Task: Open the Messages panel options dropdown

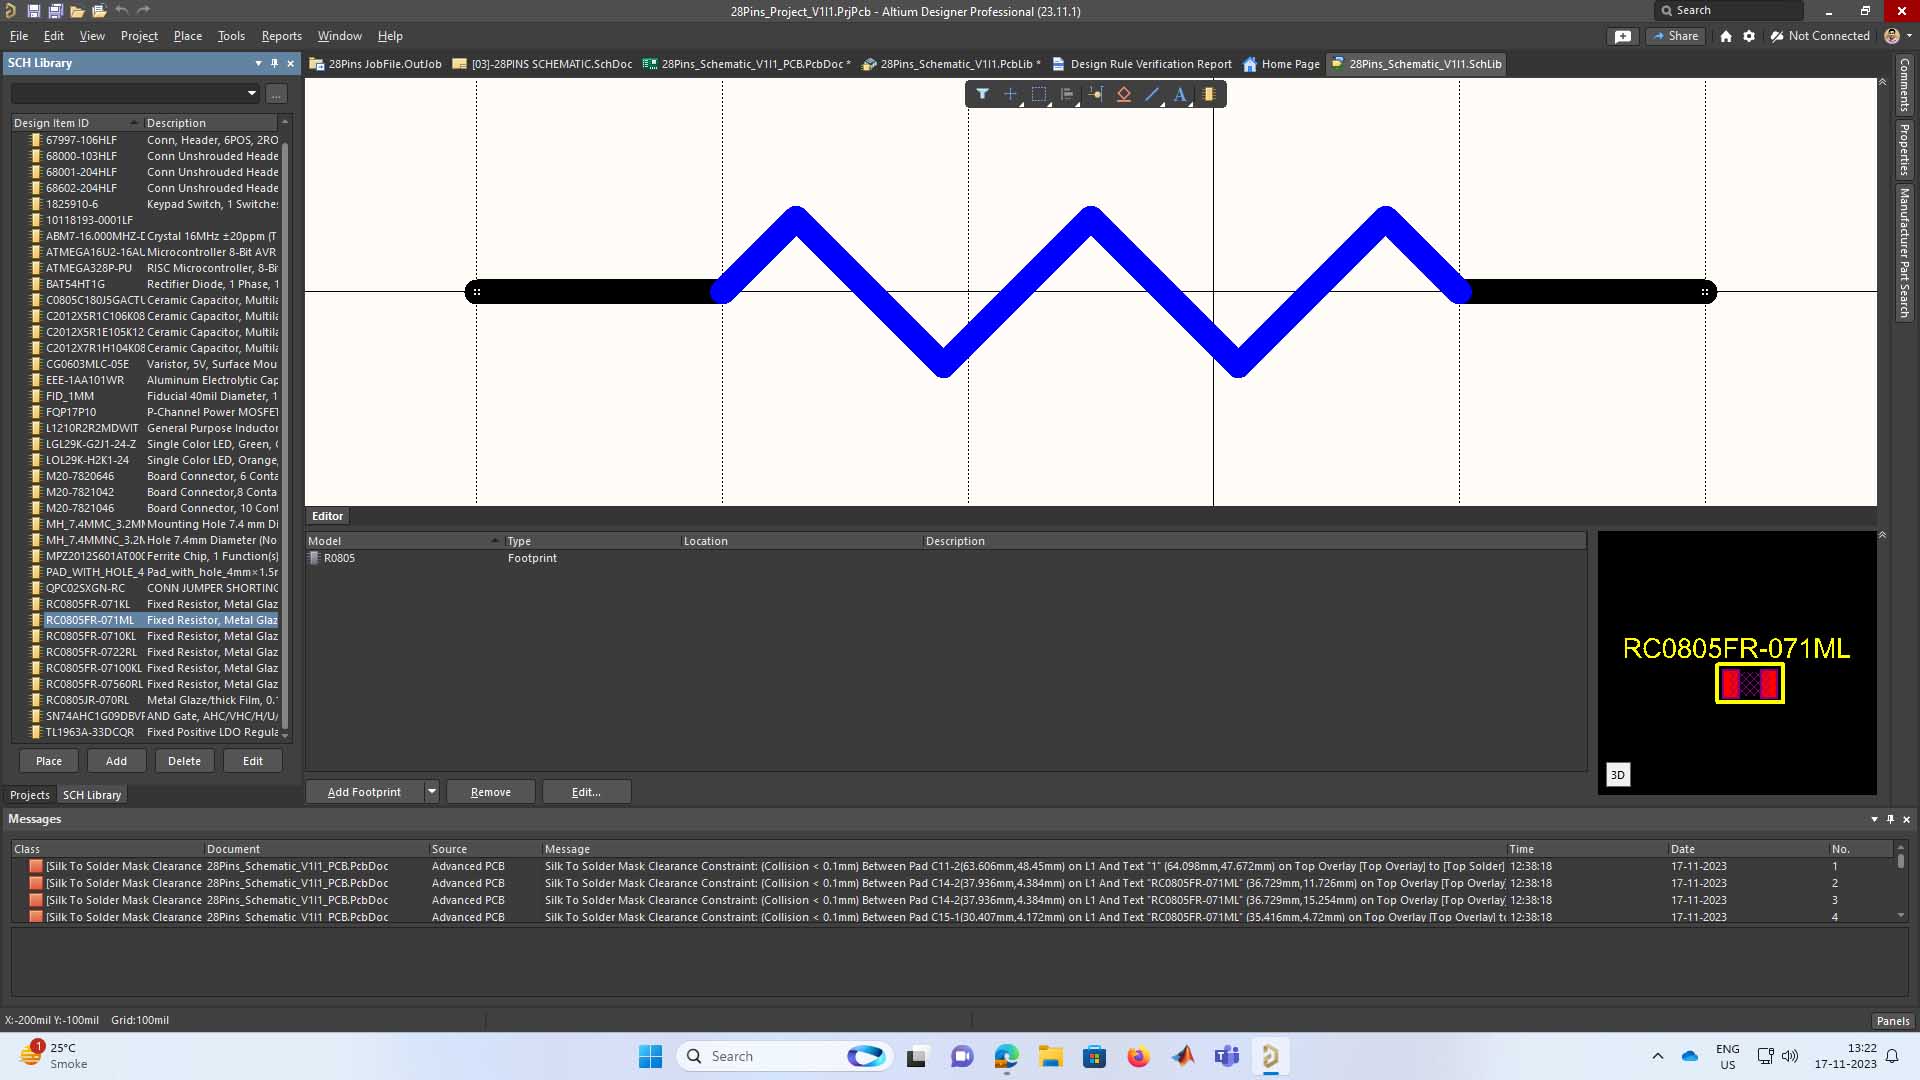Action: tap(1874, 819)
